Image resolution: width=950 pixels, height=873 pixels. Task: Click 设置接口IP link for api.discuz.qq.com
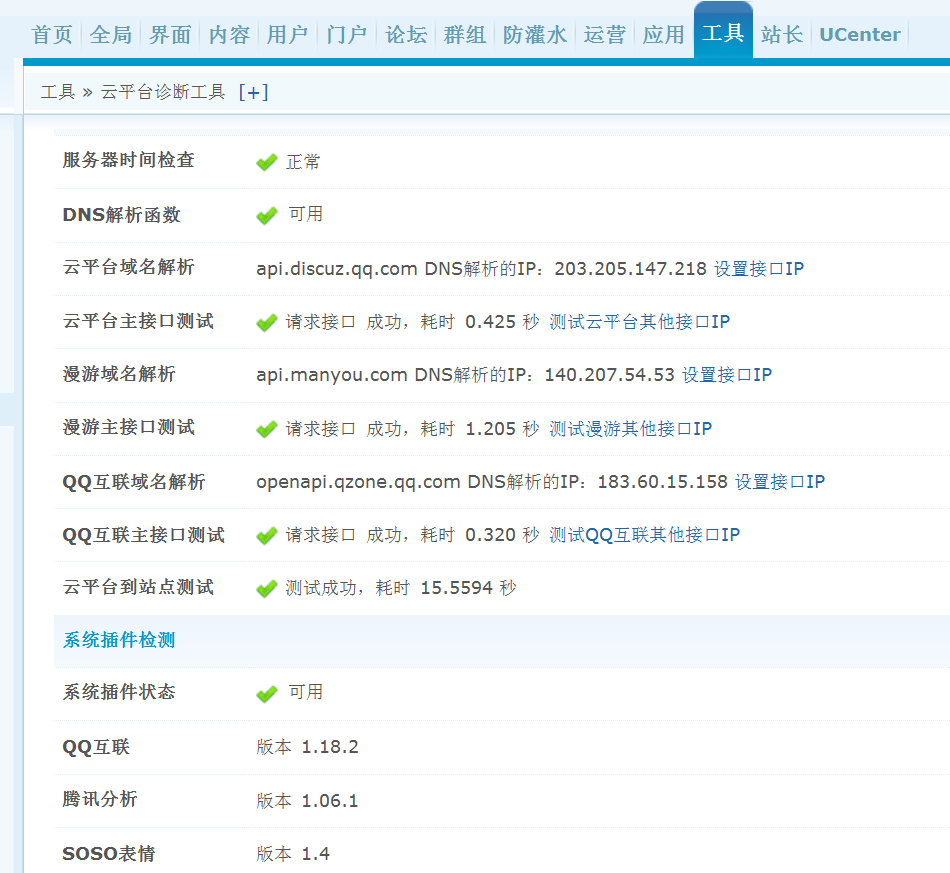point(758,269)
